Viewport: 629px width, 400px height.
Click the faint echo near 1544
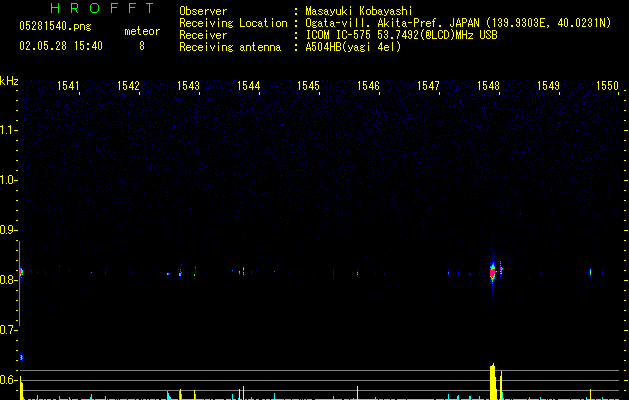tap(243, 271)
